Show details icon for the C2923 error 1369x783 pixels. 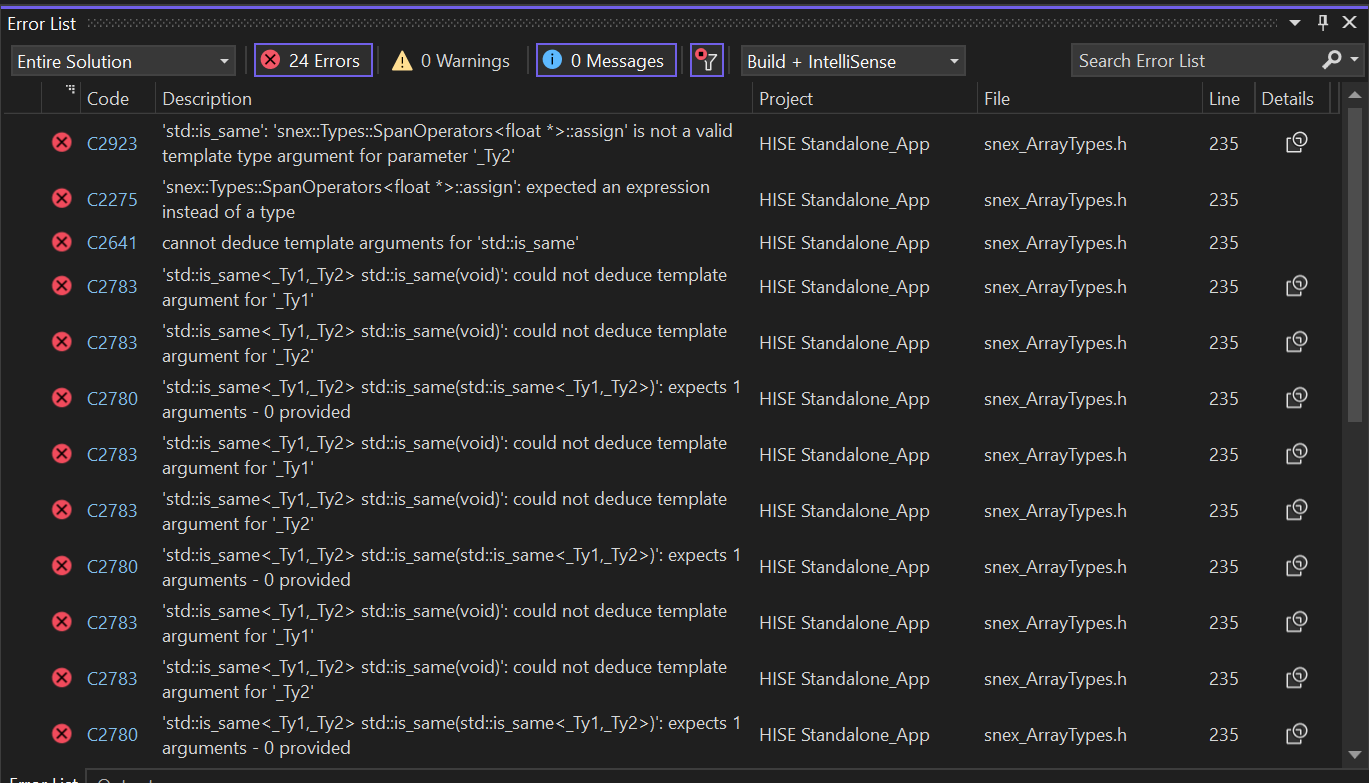[x=1296, y=143]
